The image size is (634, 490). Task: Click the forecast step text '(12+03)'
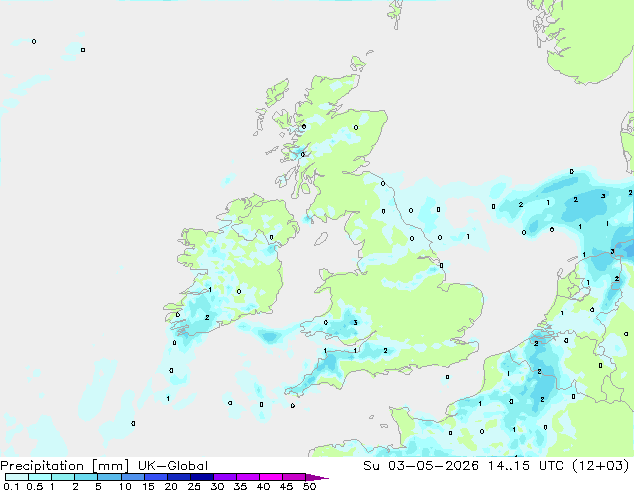pos(601,465)
